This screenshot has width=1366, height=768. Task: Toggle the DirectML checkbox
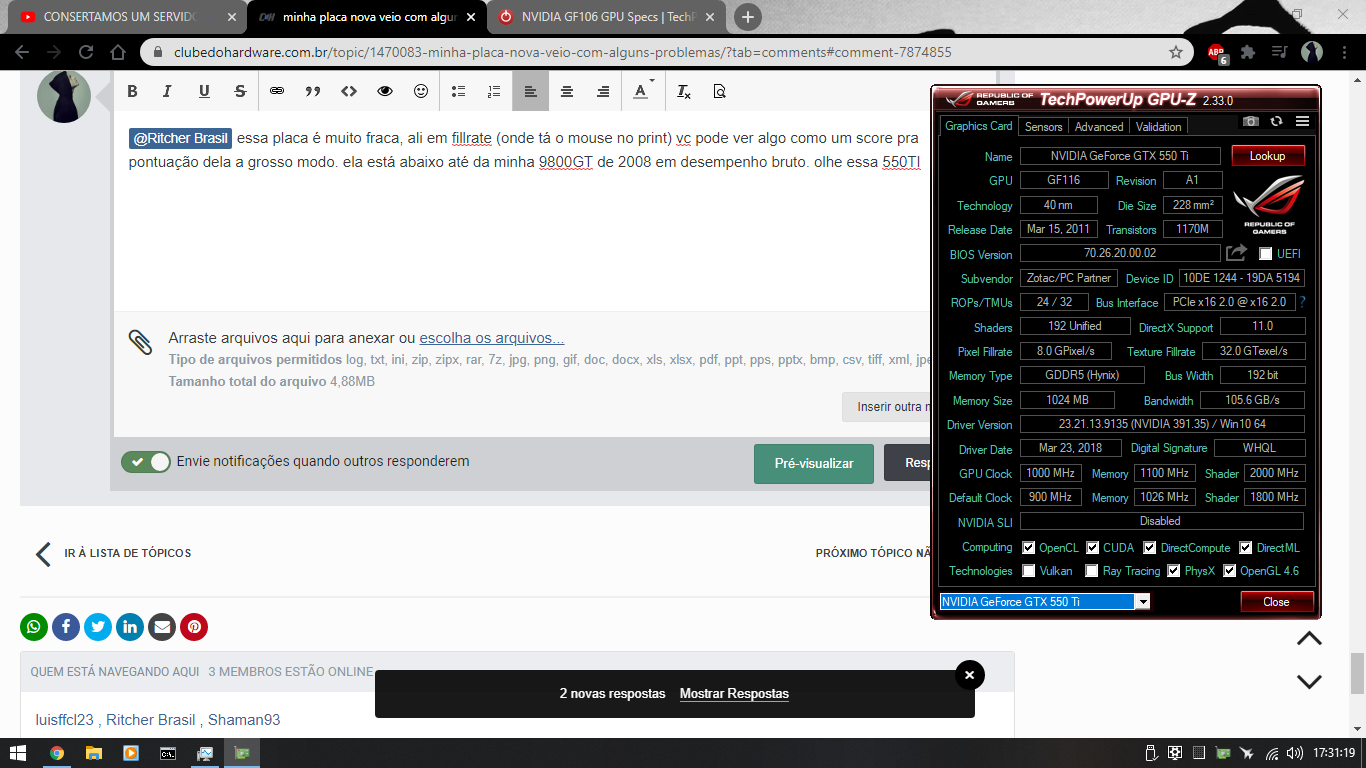[1246, 548]
